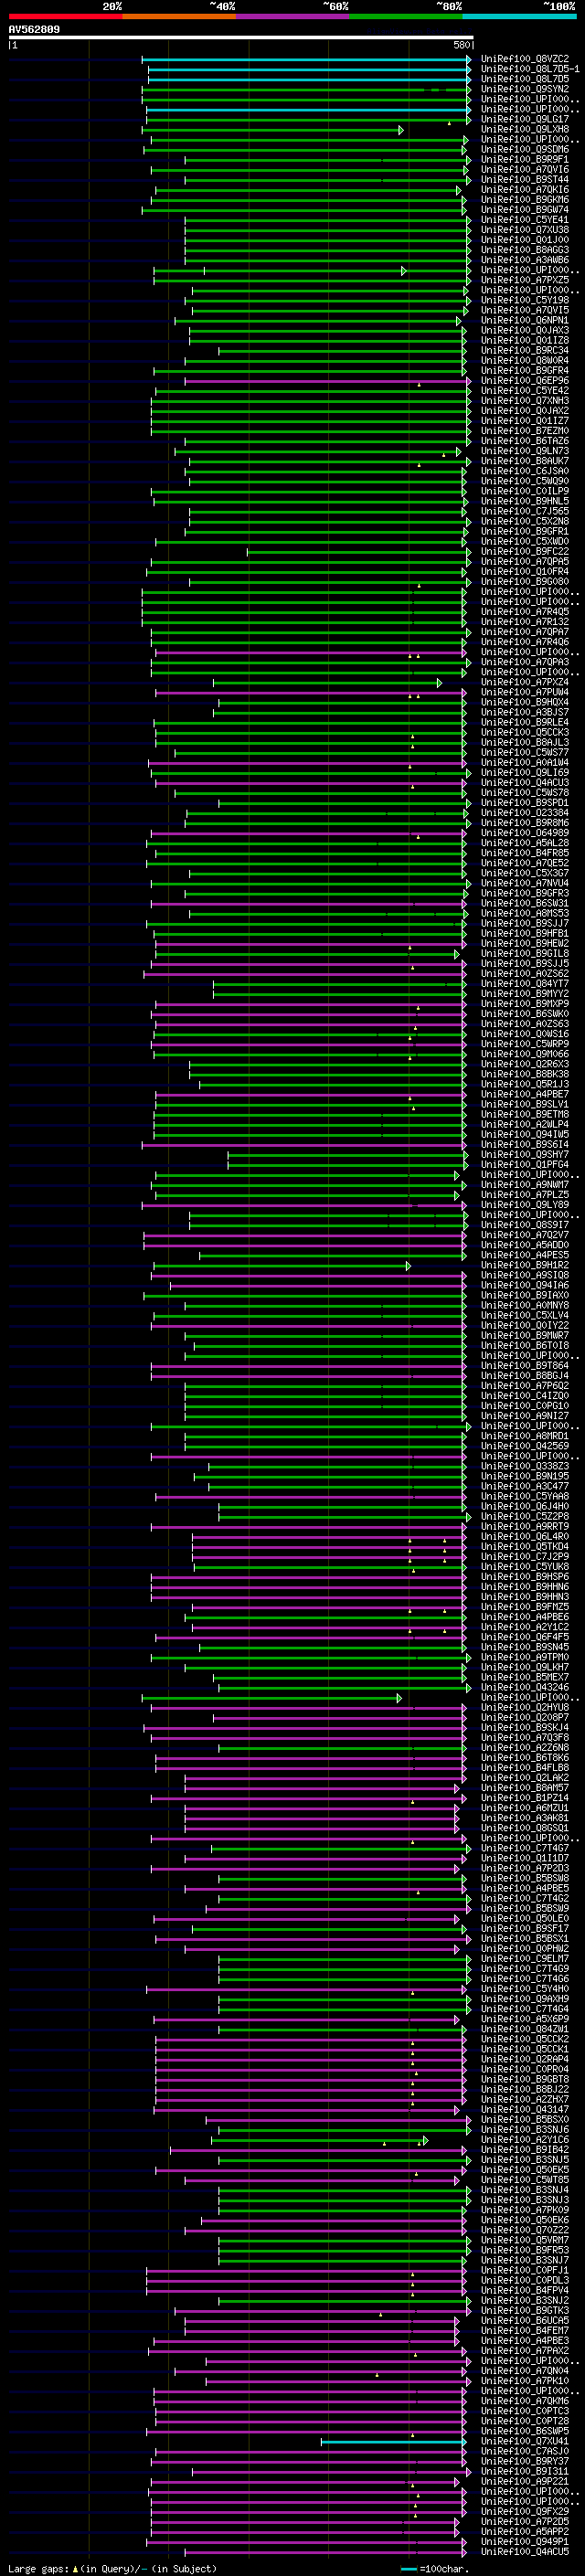Click label UniRef100_Q6EP96
This screenshot has width=585, height=2576.
[525, 381]
